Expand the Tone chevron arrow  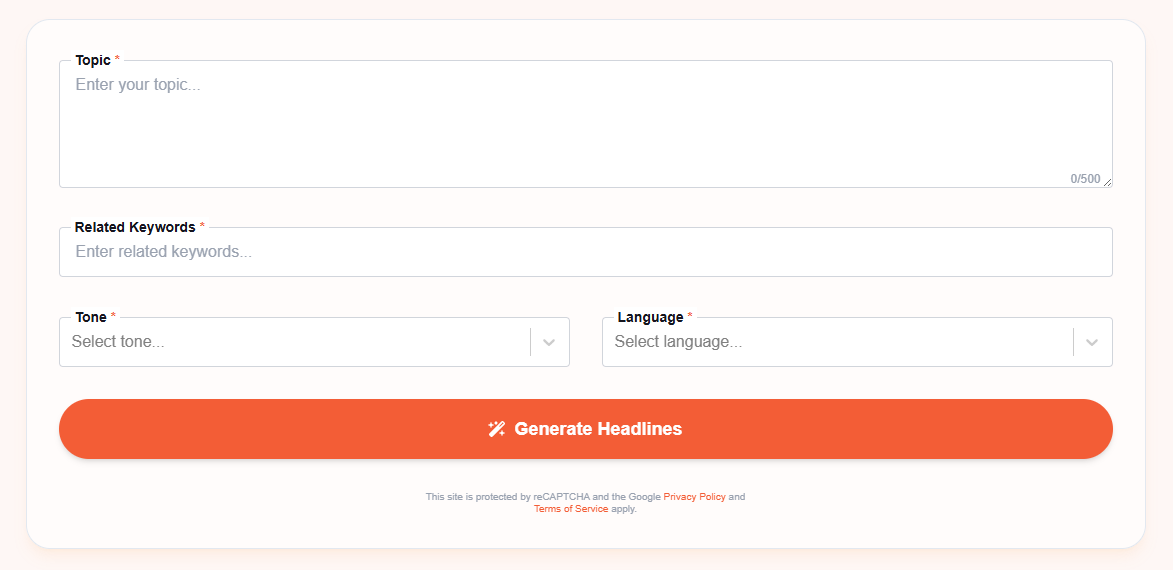point(549,343)
